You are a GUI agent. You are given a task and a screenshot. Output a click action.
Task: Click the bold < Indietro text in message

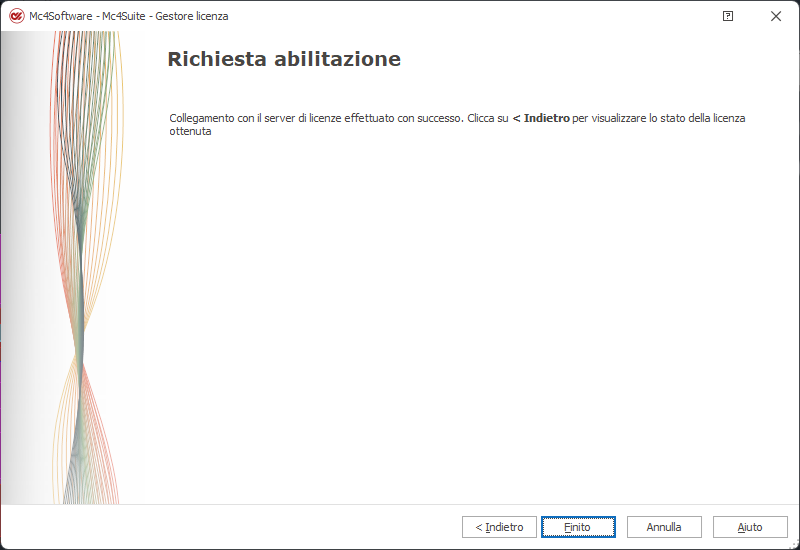pos(541,118)
